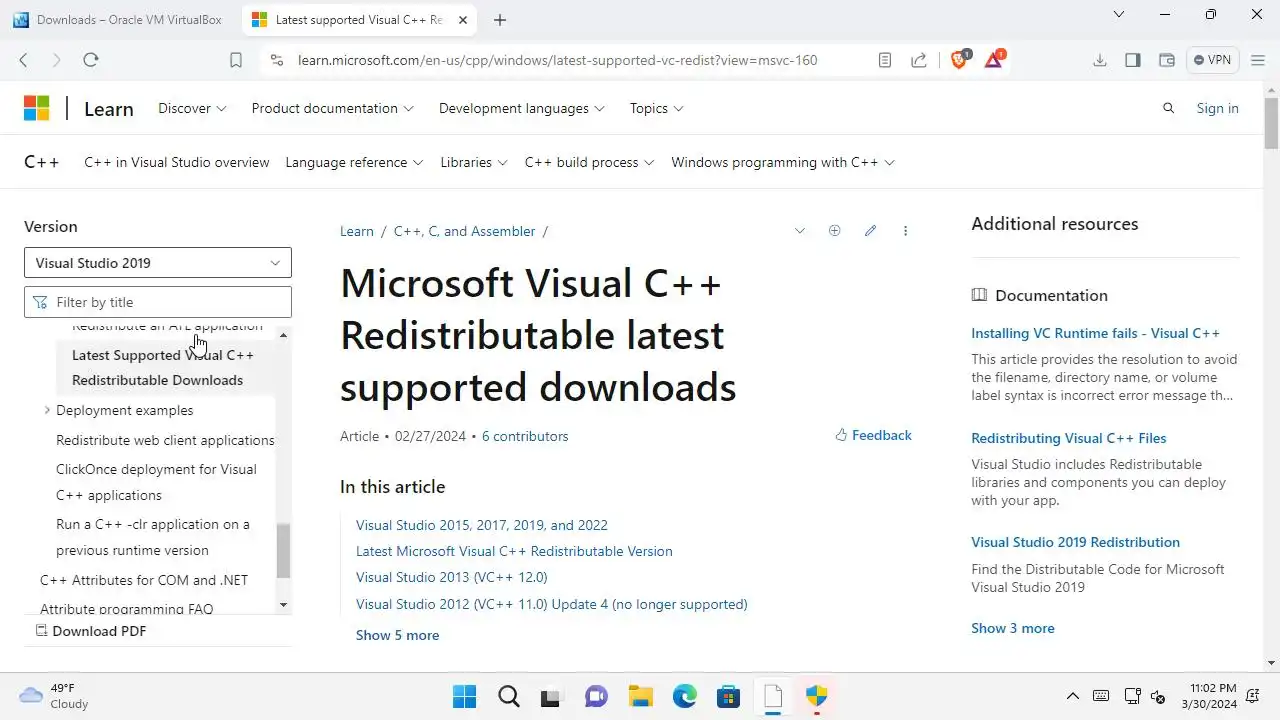
Task: Open ClickOnce deployment for Visual C++ applications
Action: [x=156, y=482]
